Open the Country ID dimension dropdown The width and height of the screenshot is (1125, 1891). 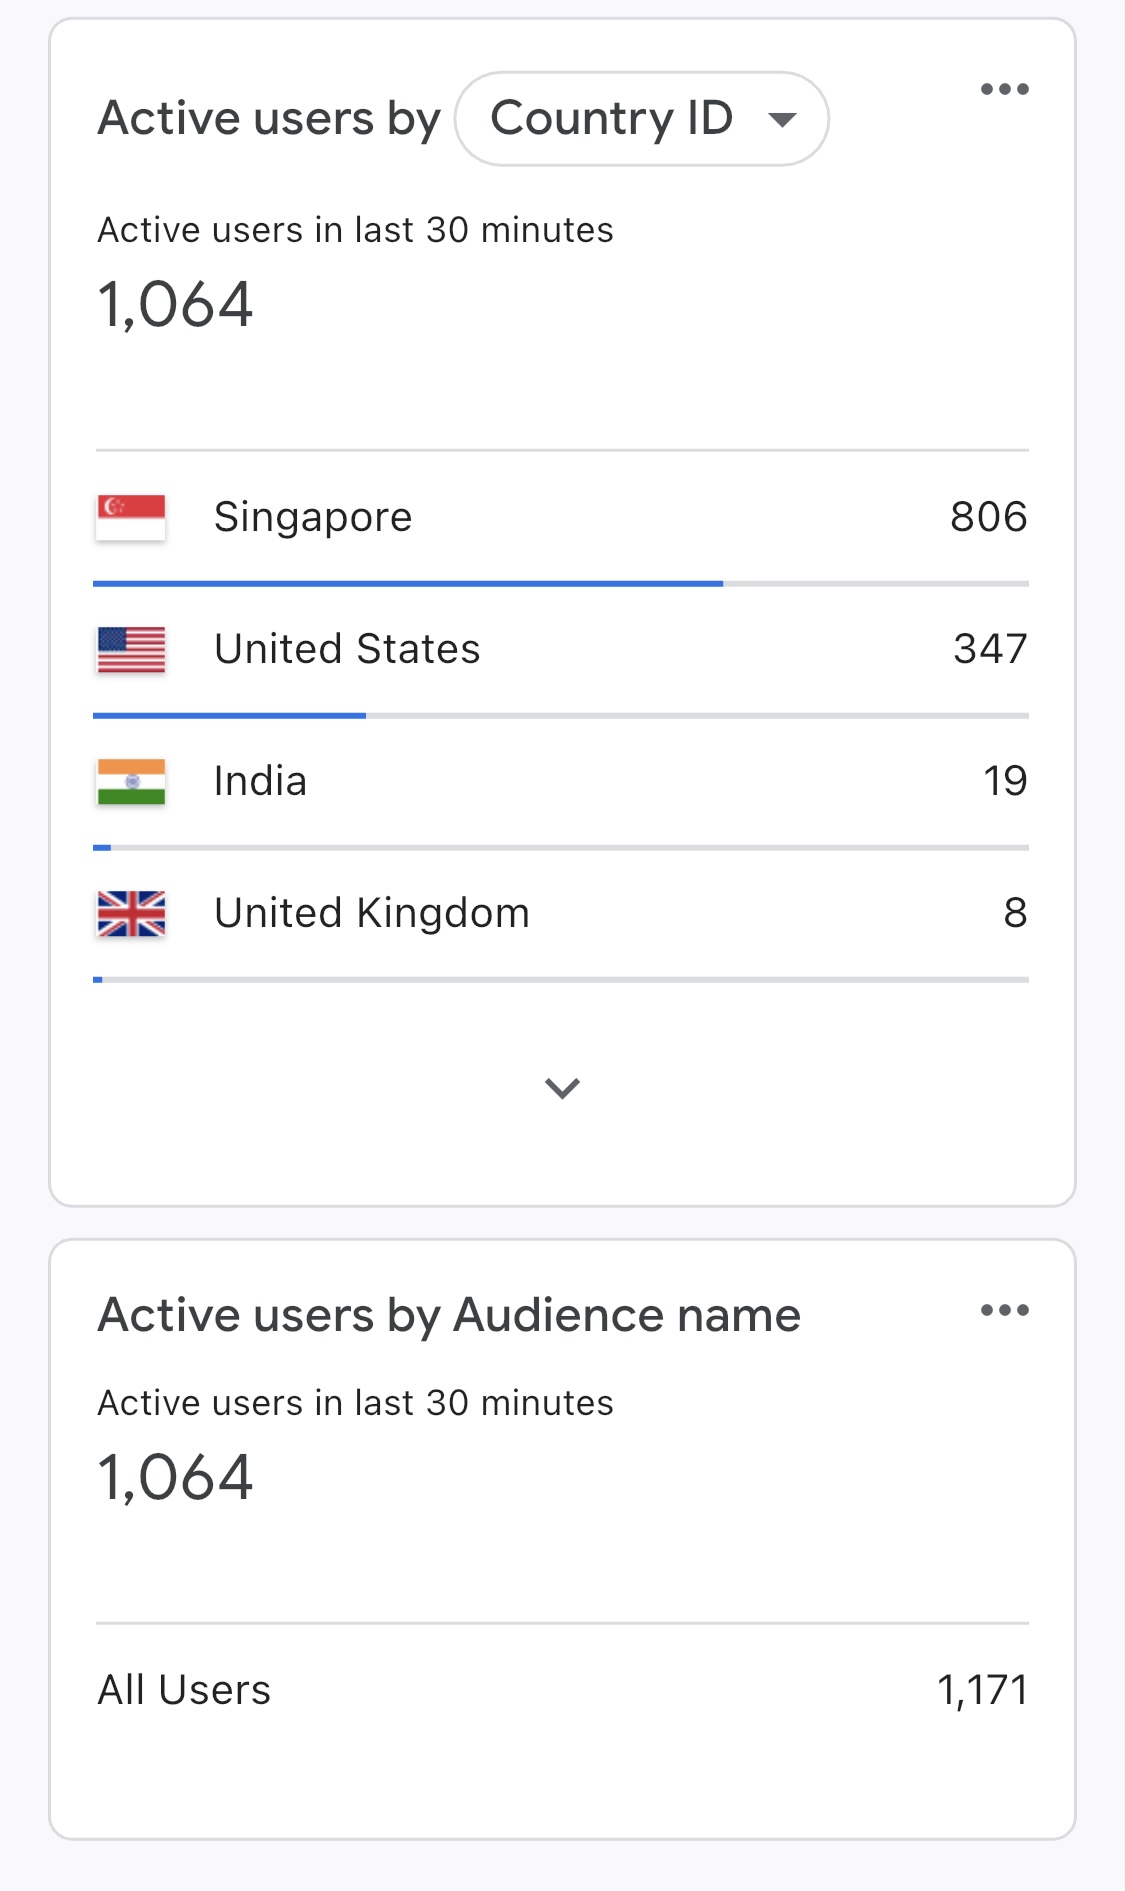(x=641, y=118)
